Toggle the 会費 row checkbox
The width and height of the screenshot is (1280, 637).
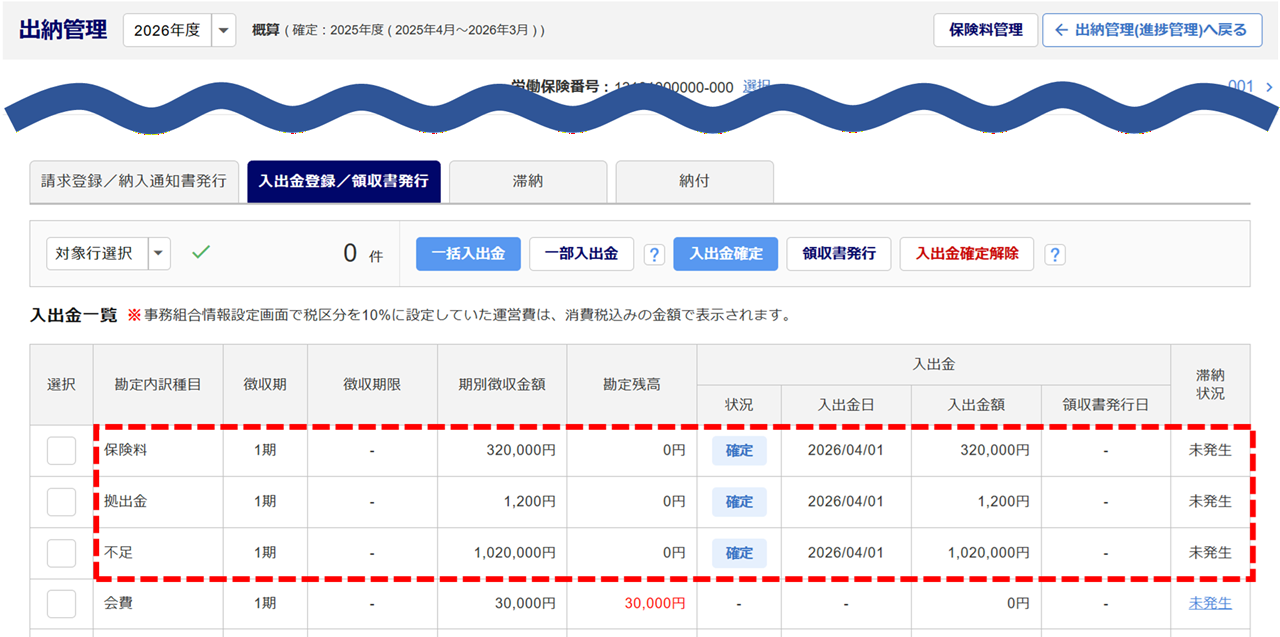(x=61, y=604)
